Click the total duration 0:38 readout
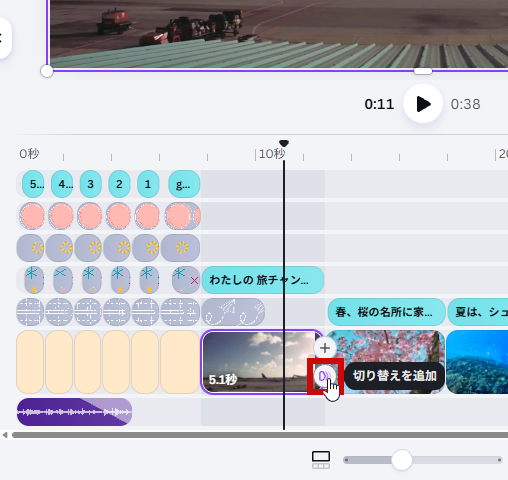 point(466,104)
